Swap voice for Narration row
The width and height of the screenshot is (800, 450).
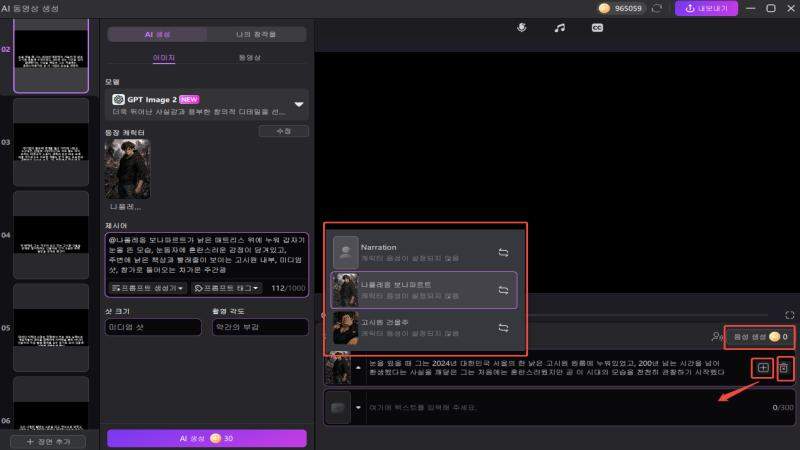pos(503,253)
